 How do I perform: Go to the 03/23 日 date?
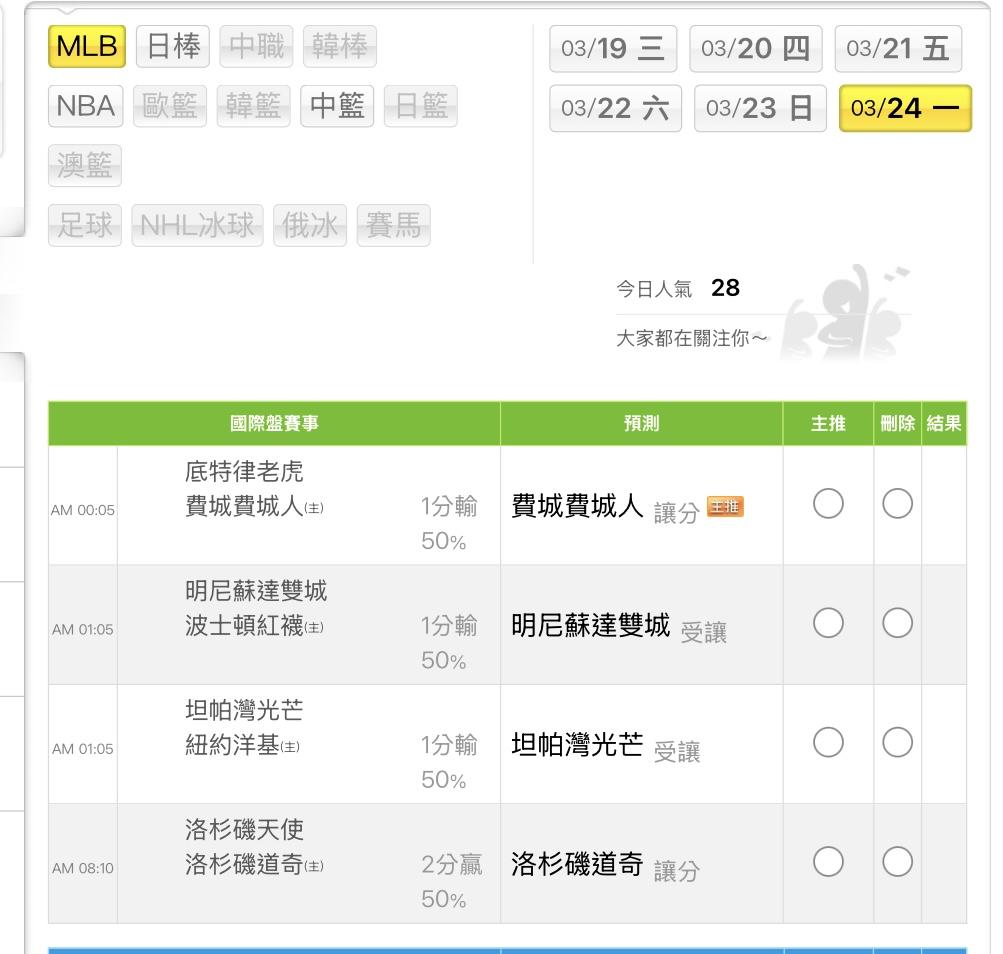(760, 108)
